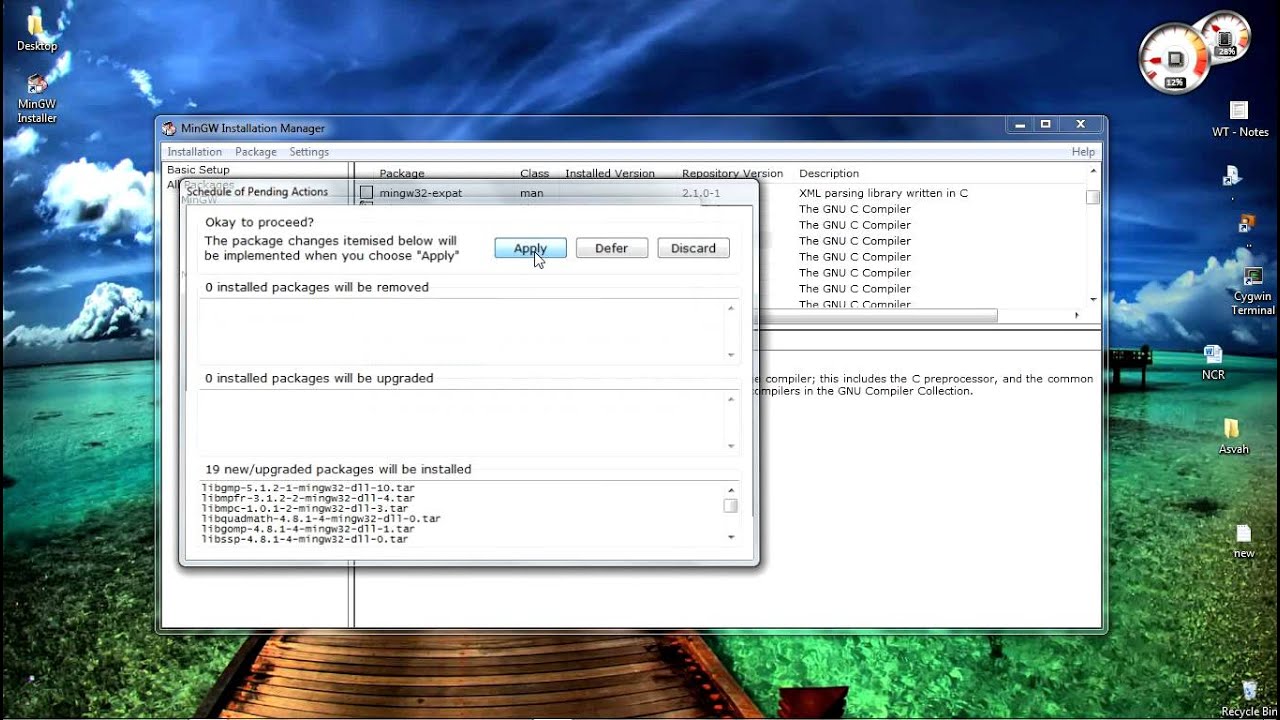The height and width of the screenshot is (720, 1280).
Task: Click the horizontal scrollbar thumb of package list
Action: coord(878,315)
